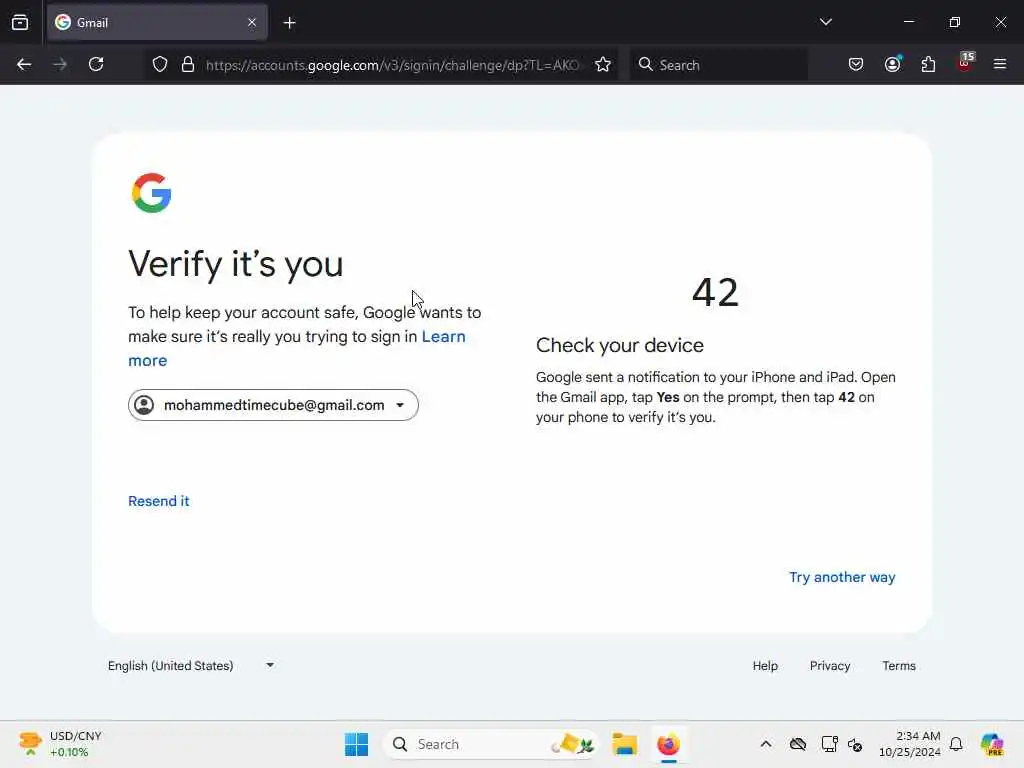Image resolution: width=1024 pixels, height=768 pixels.
Task: Open the Save to Pocket button
Action: click(x=856, y=65)
